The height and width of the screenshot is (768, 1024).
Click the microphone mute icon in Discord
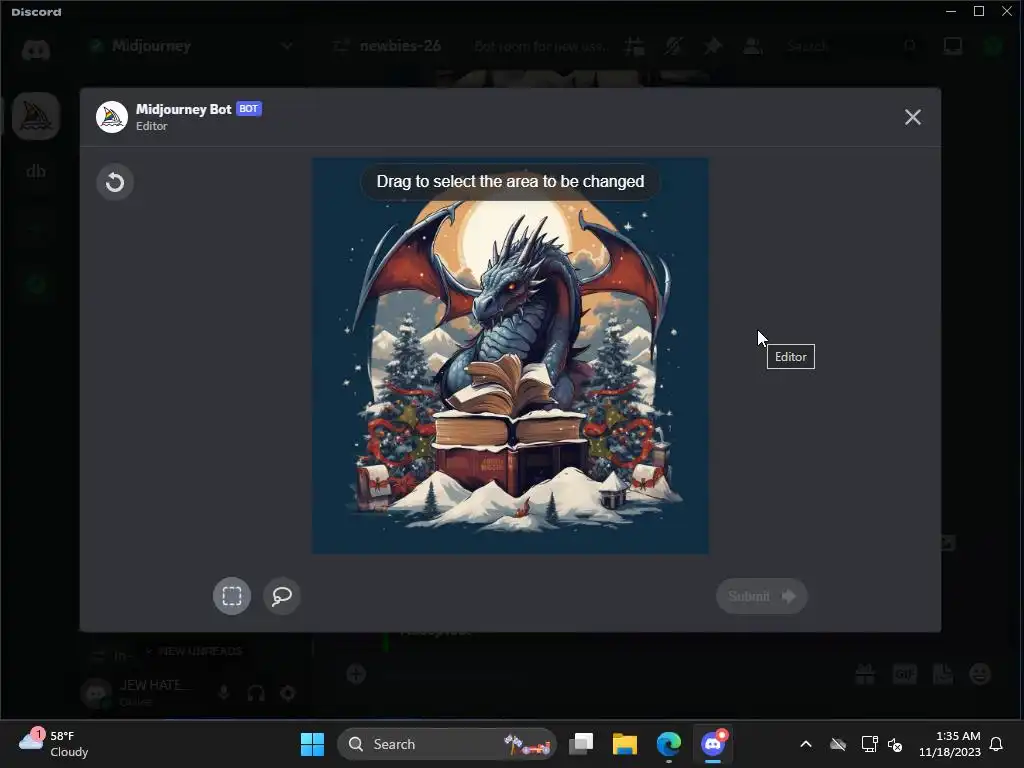point(224,693)
